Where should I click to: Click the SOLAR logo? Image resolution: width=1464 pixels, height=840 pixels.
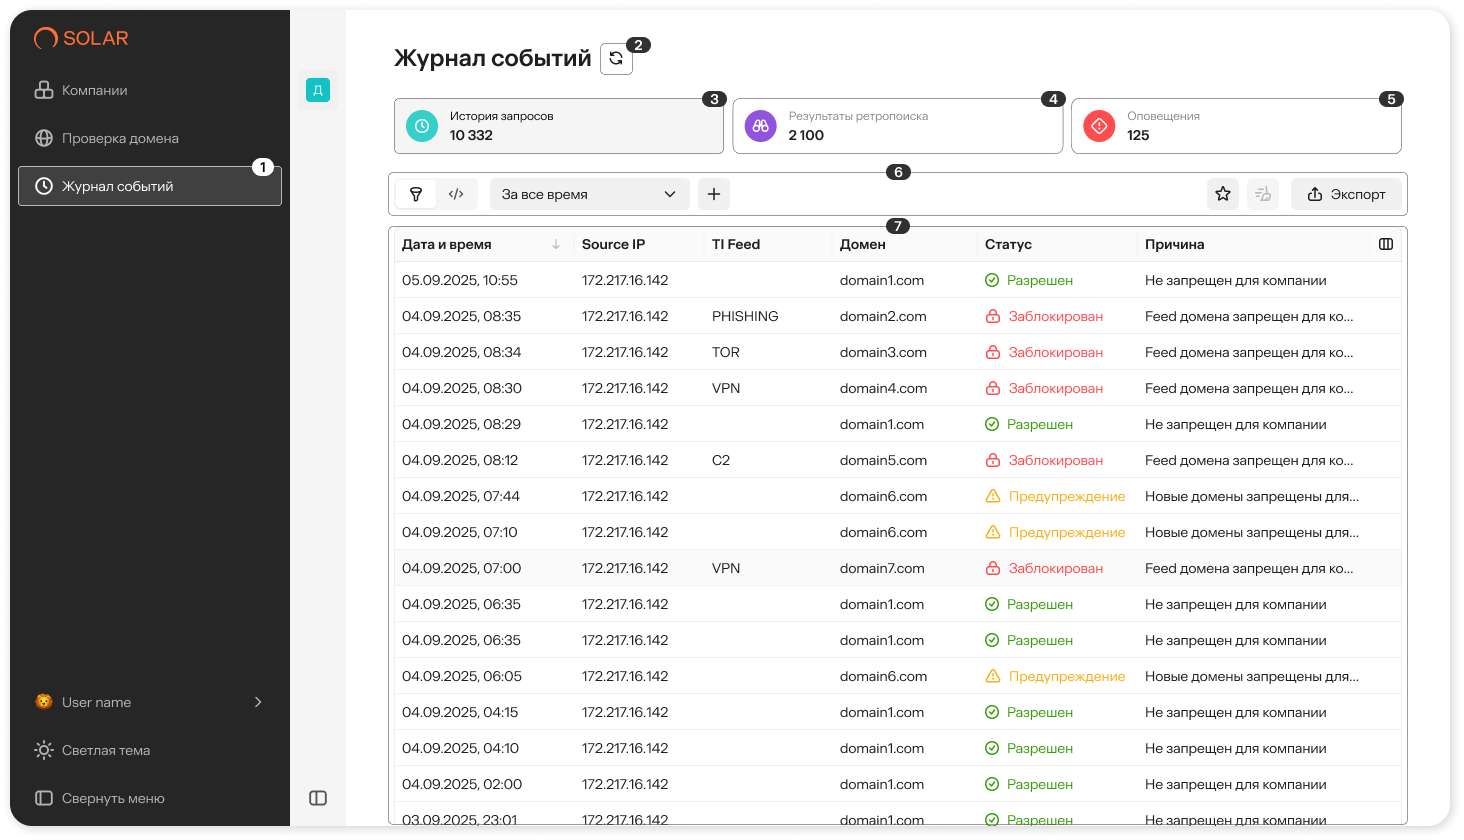81,38
